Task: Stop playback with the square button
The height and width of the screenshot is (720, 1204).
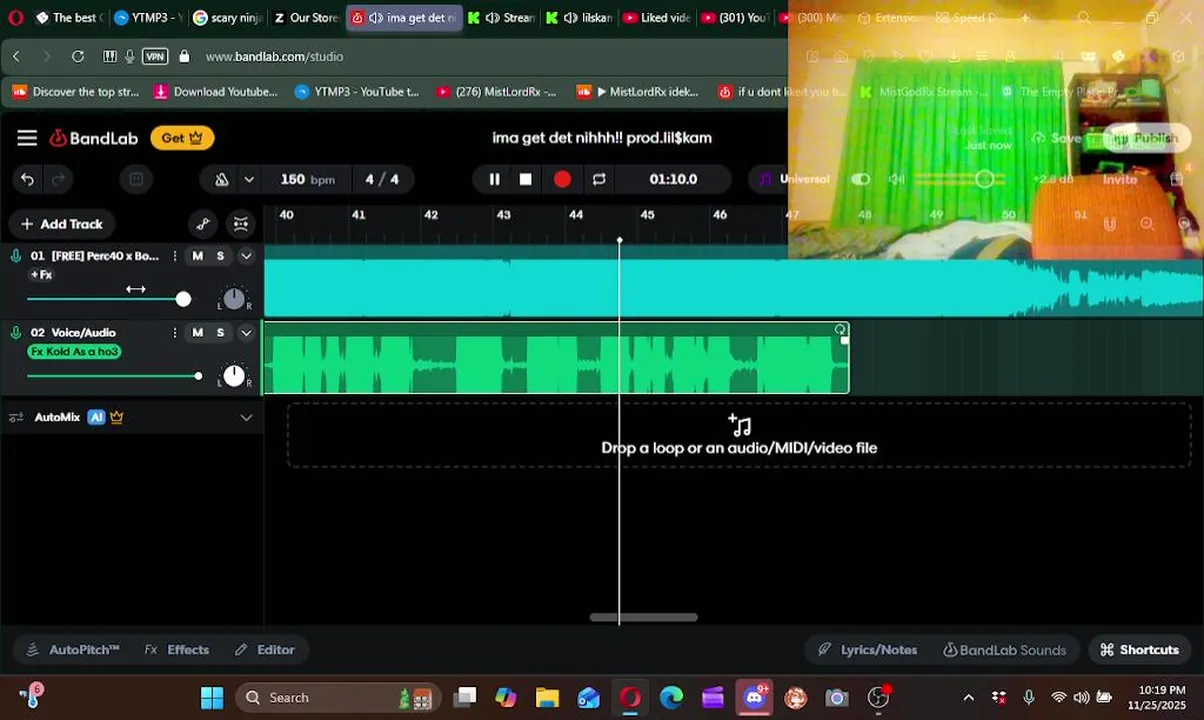Action: coord(525,179)
